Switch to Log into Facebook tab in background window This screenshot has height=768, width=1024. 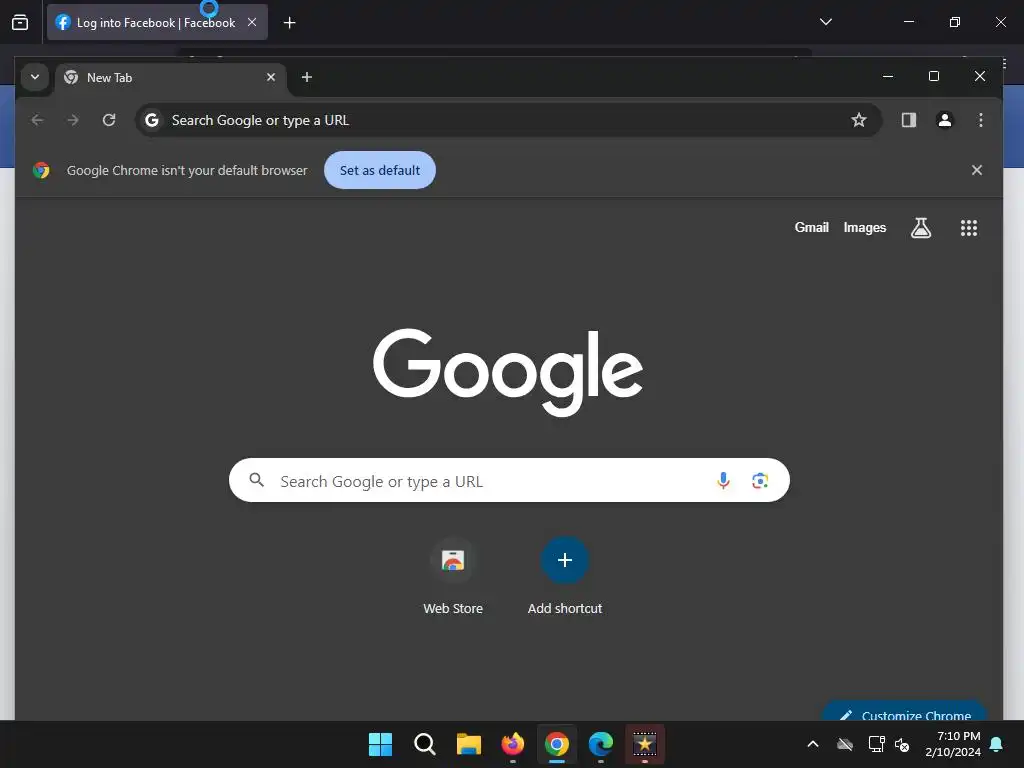pyautogui.click(x=157, y=22)
